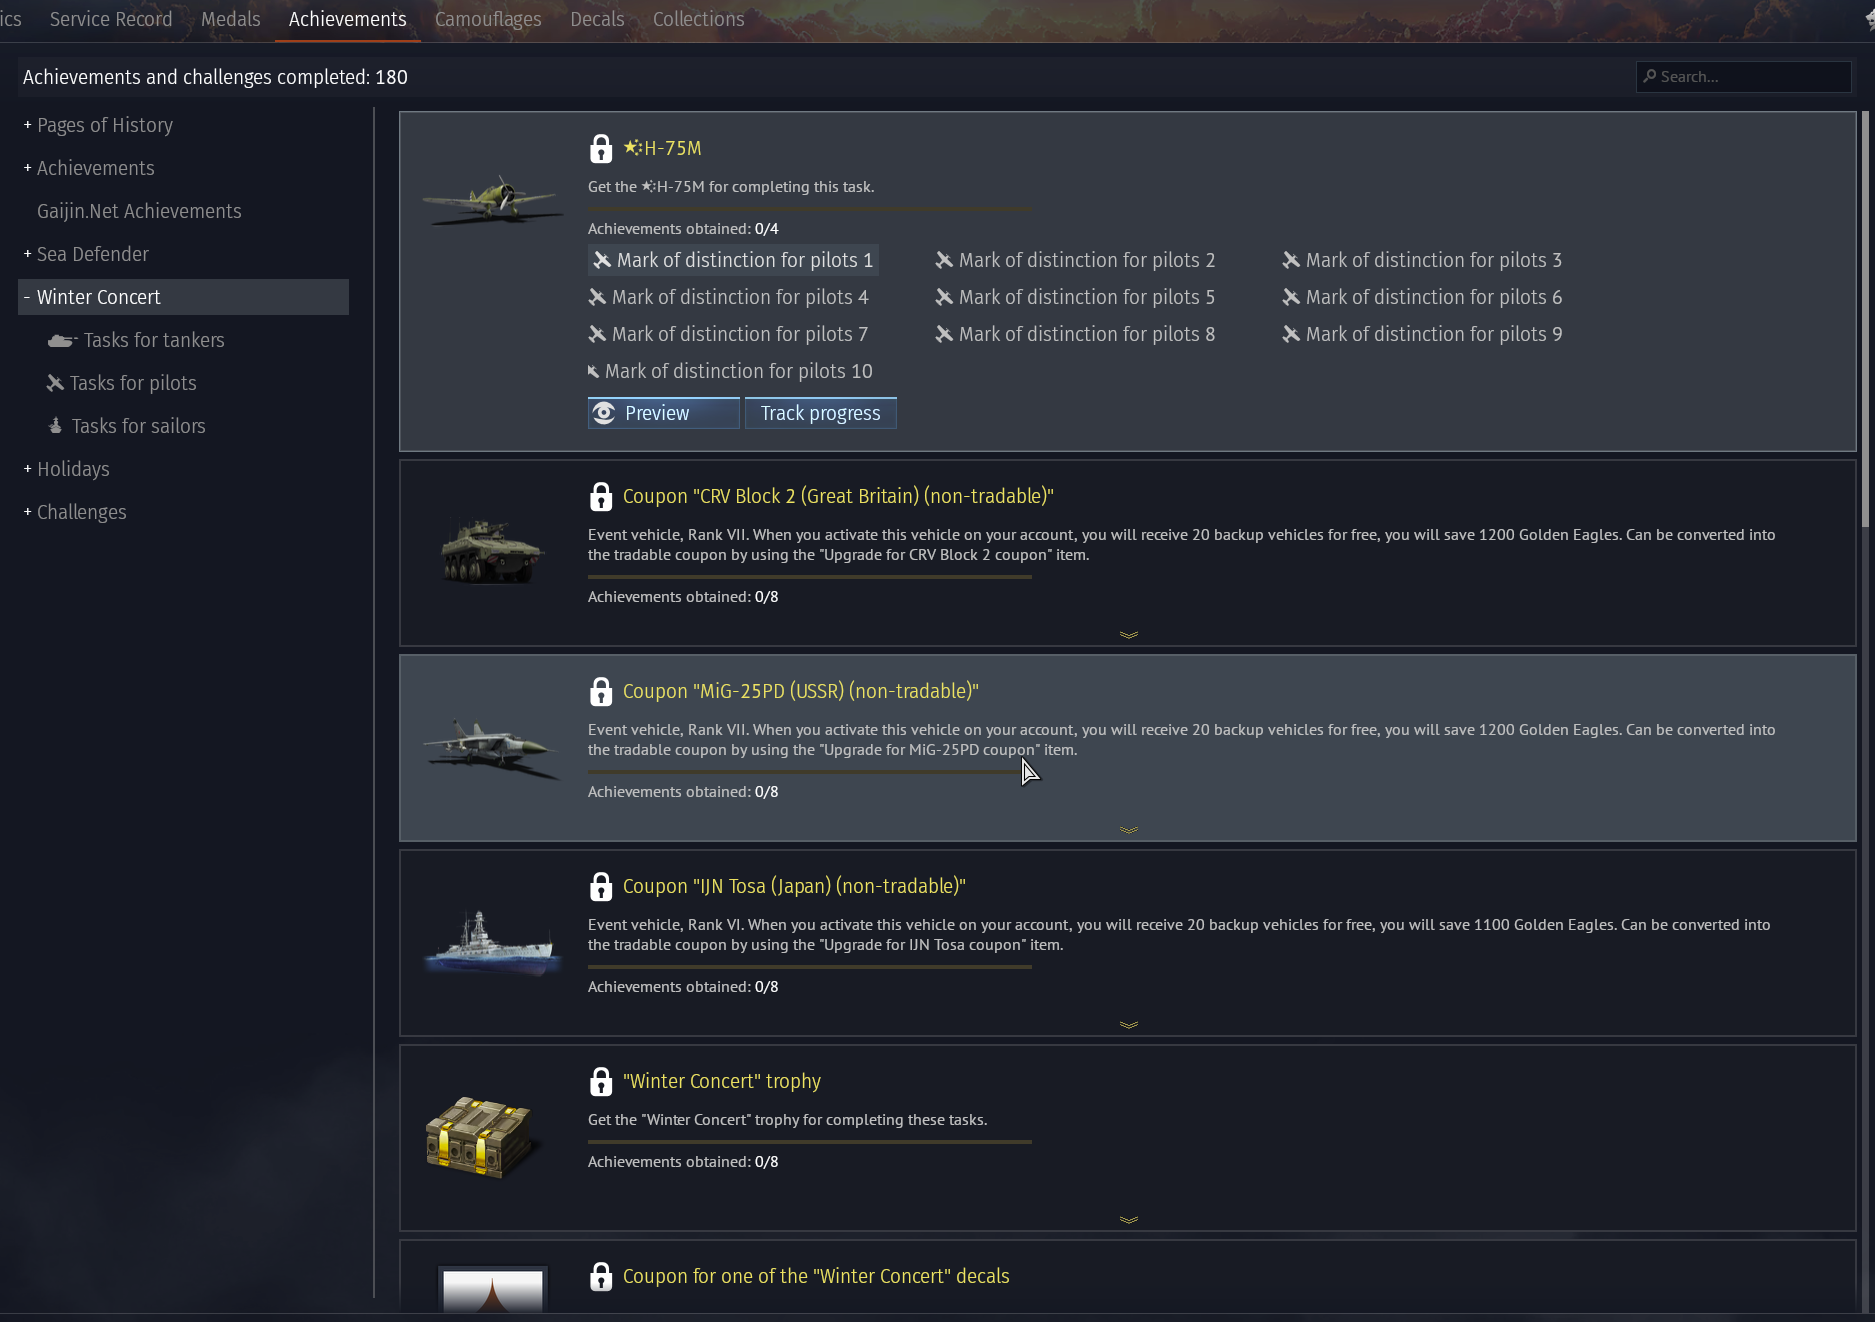
Task: Collapse the Winter Concert category
Action: click(27, 297)
